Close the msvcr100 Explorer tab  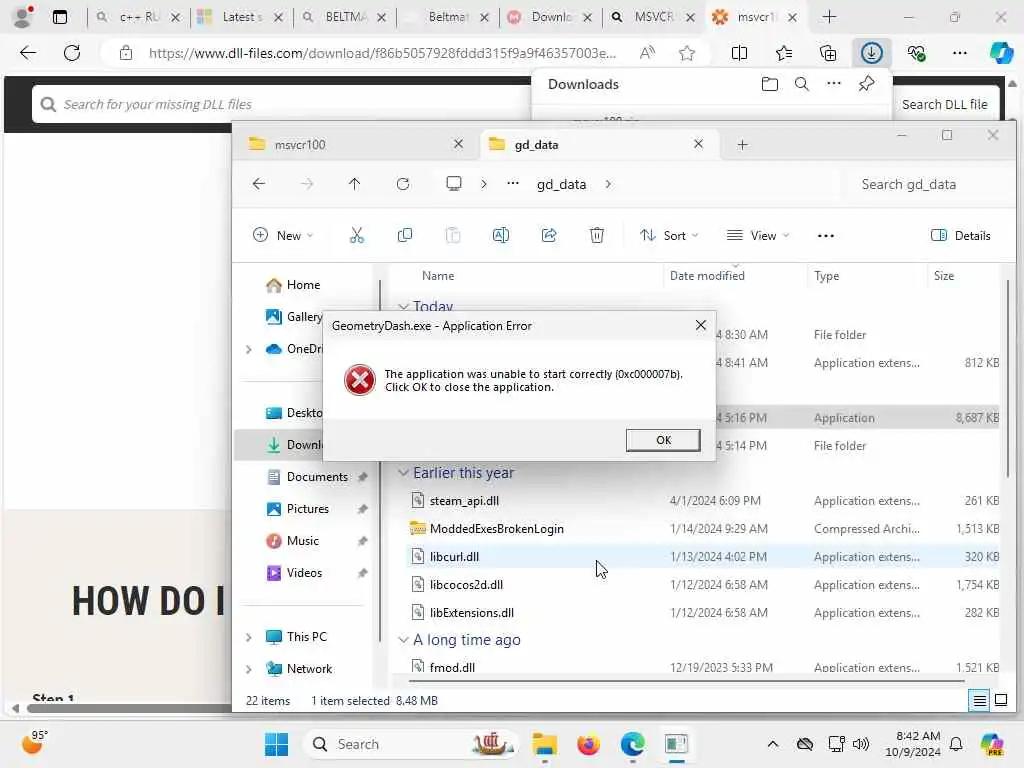[458, 144]
